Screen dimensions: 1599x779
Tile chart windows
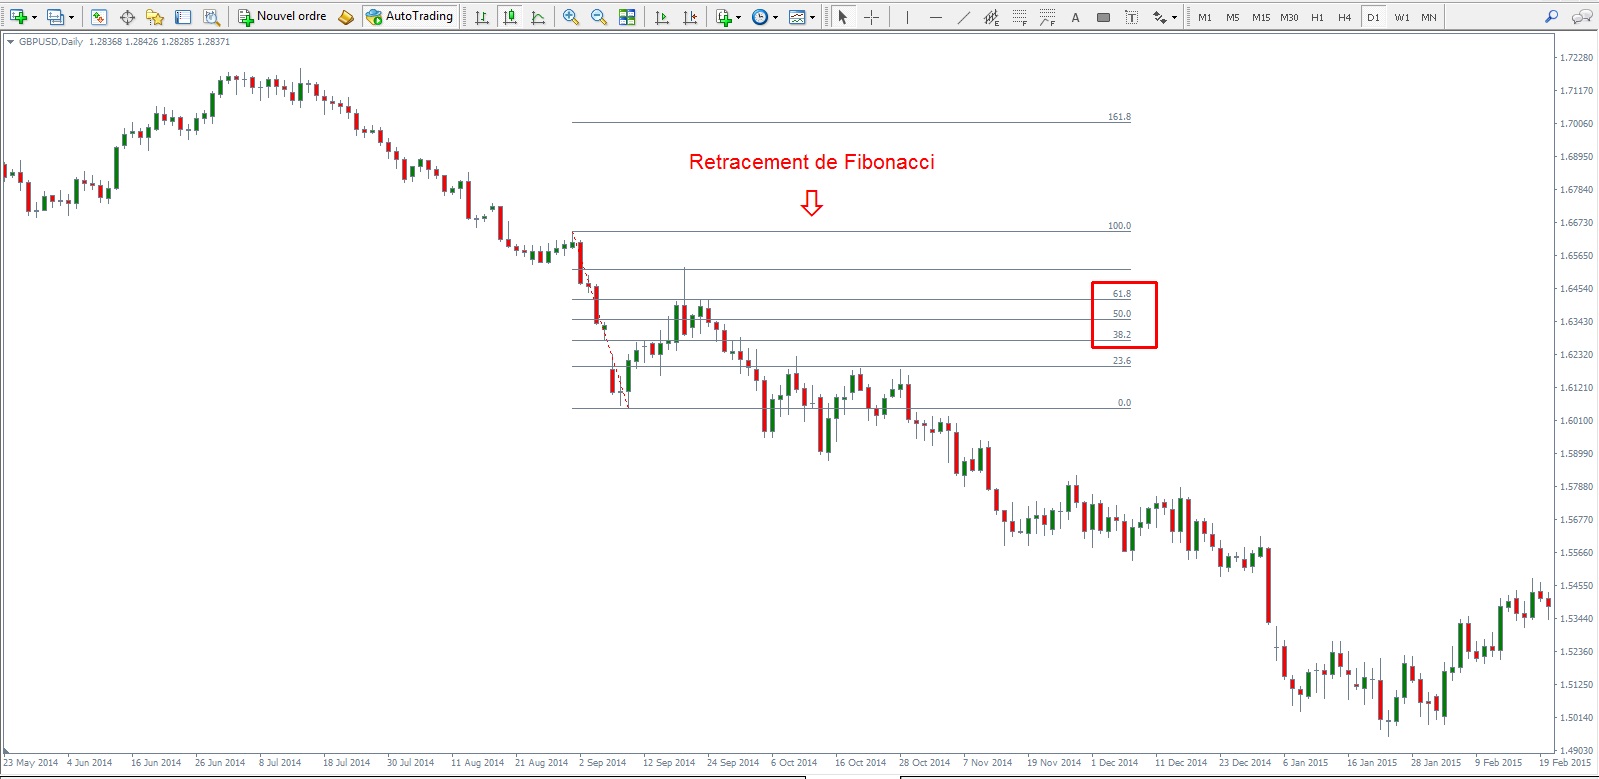[627, 17]
